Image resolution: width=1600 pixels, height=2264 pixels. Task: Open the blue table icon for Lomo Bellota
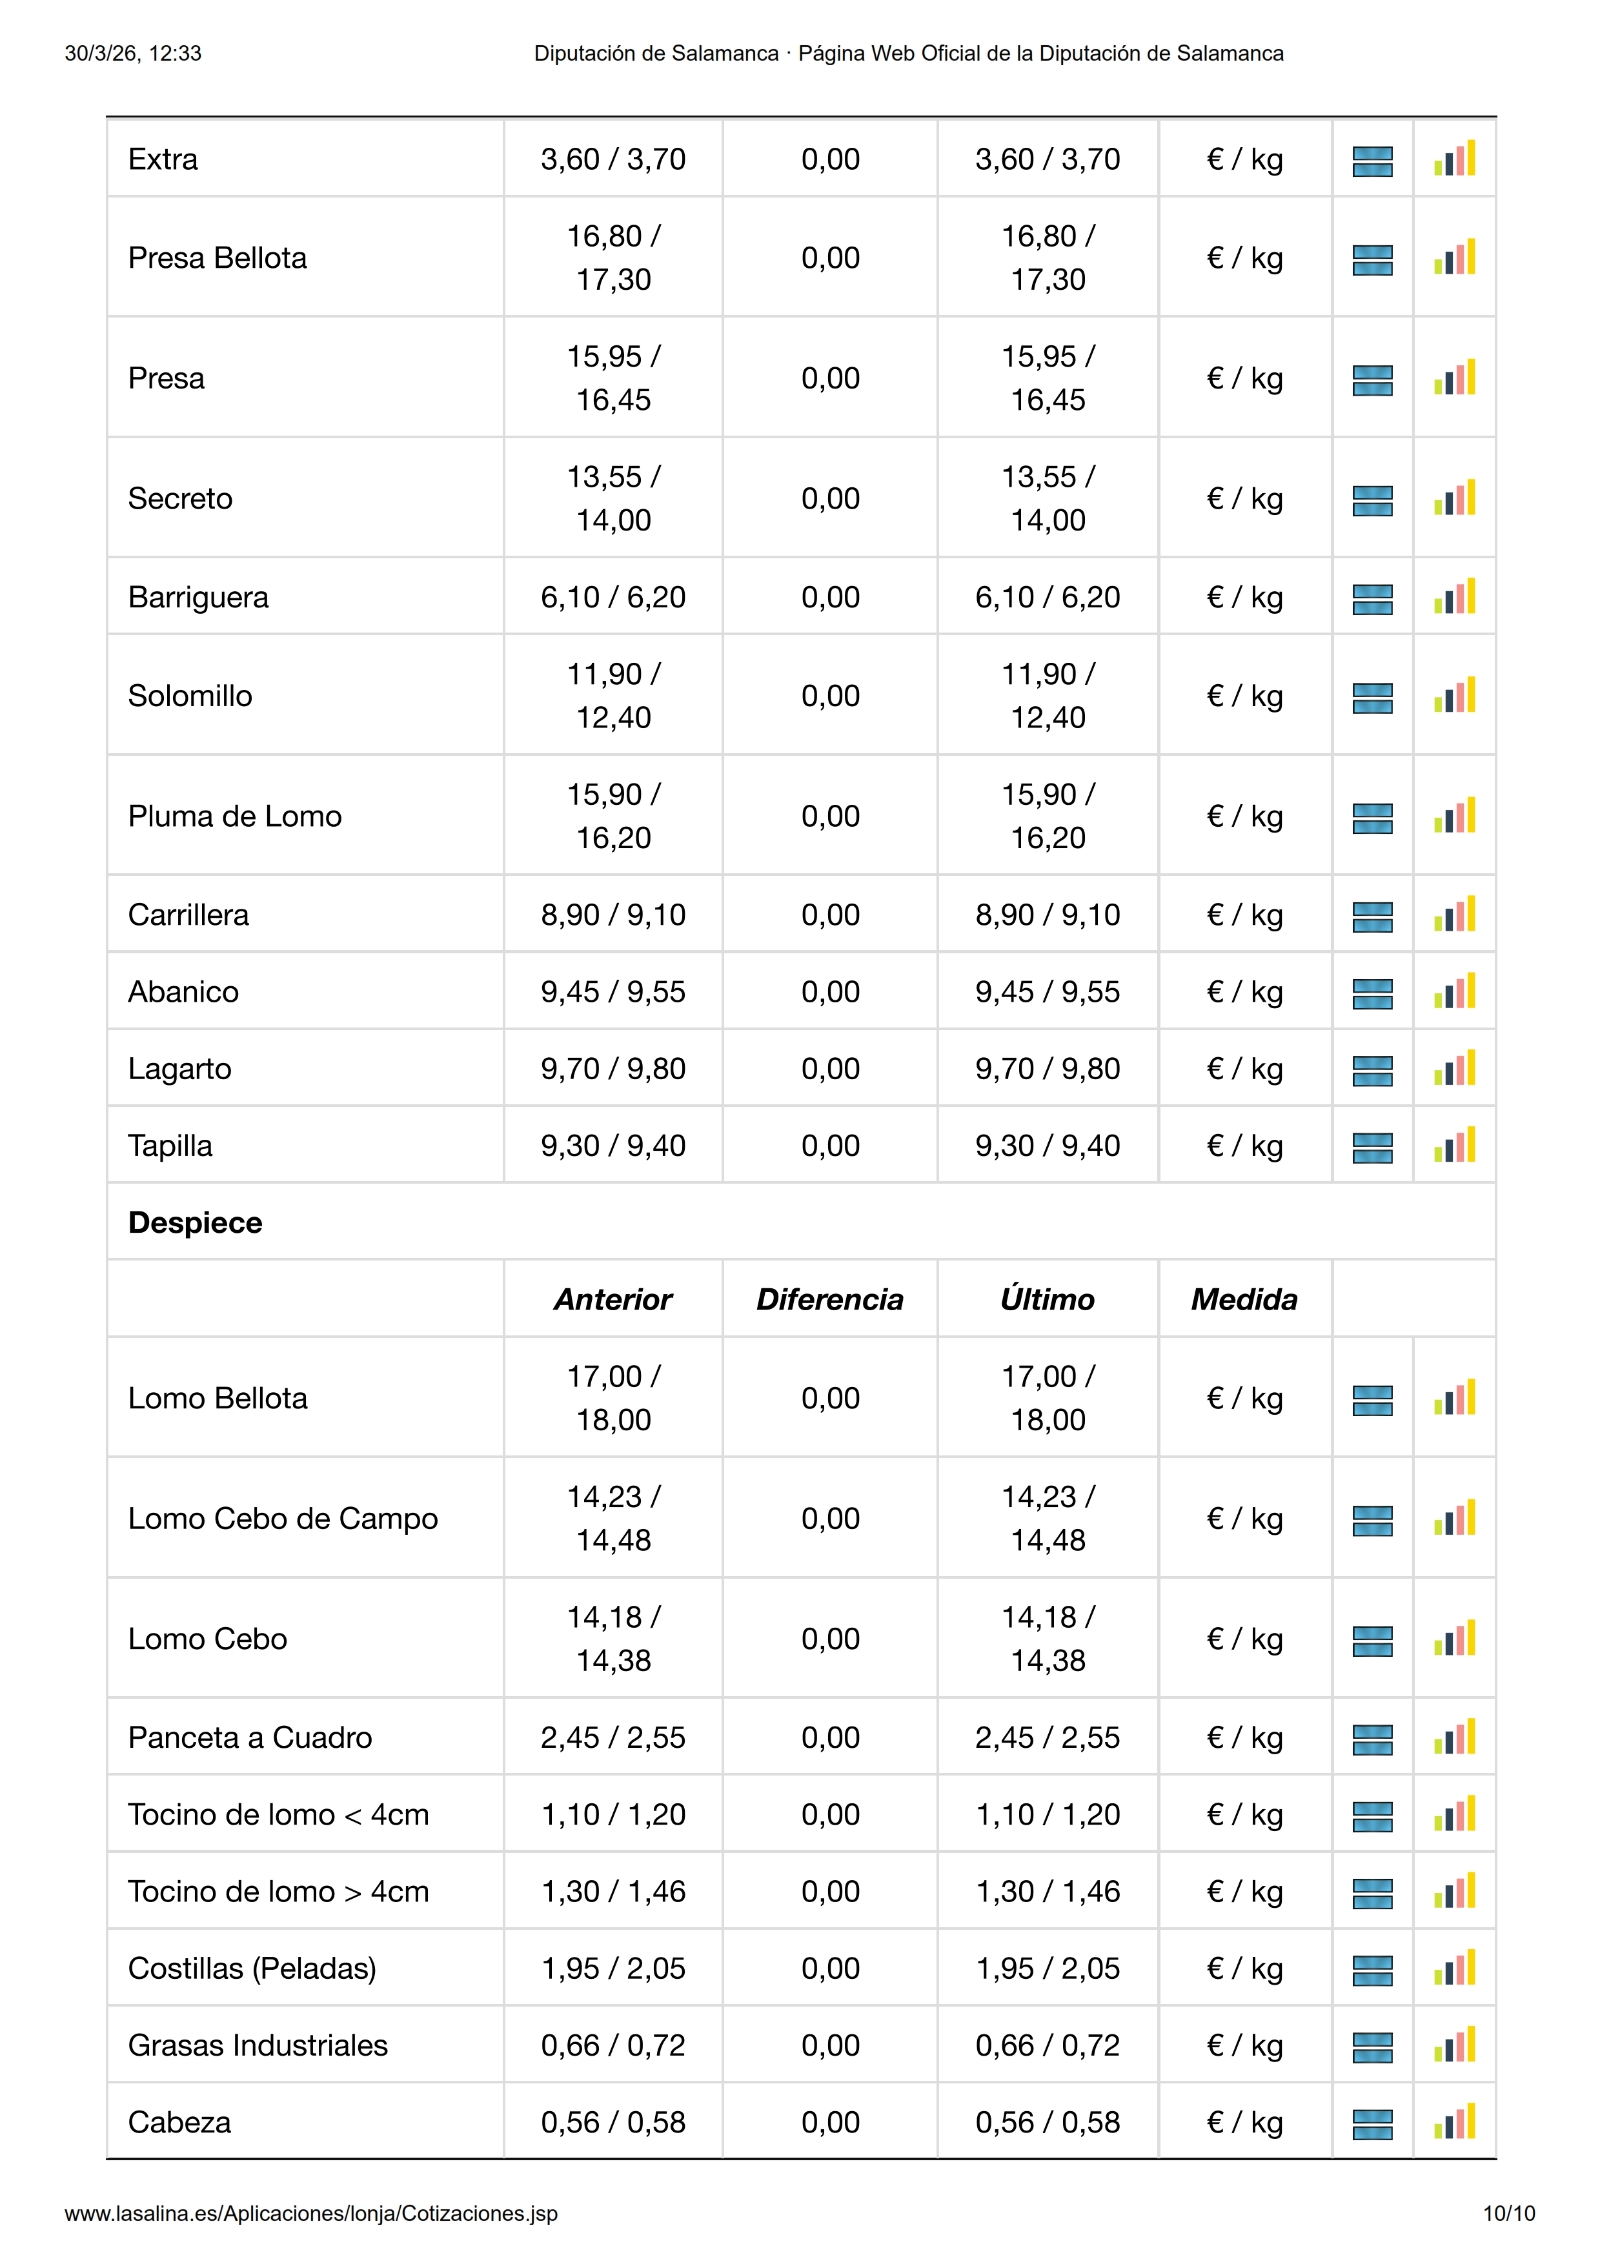[x=1372, y=1399]
